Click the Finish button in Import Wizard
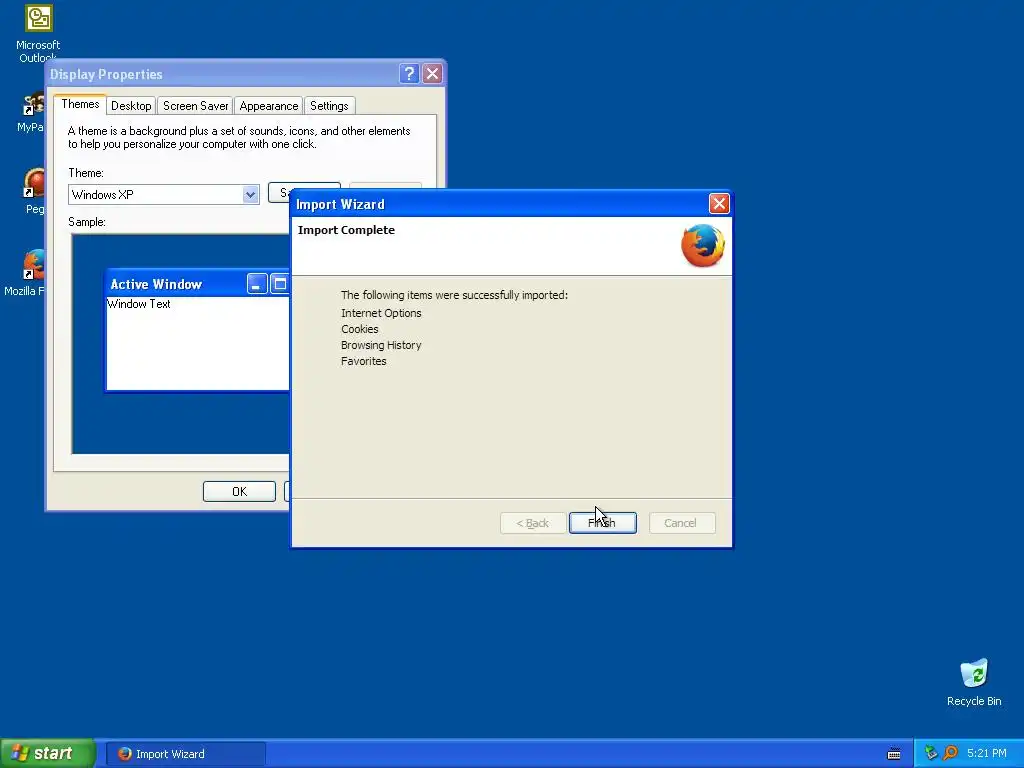 602,523
